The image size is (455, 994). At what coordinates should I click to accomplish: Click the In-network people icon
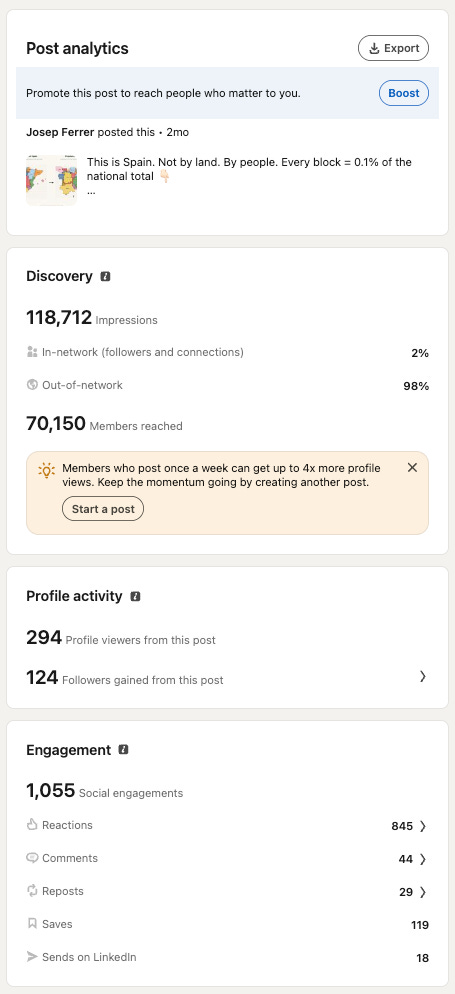click(32, 352)
